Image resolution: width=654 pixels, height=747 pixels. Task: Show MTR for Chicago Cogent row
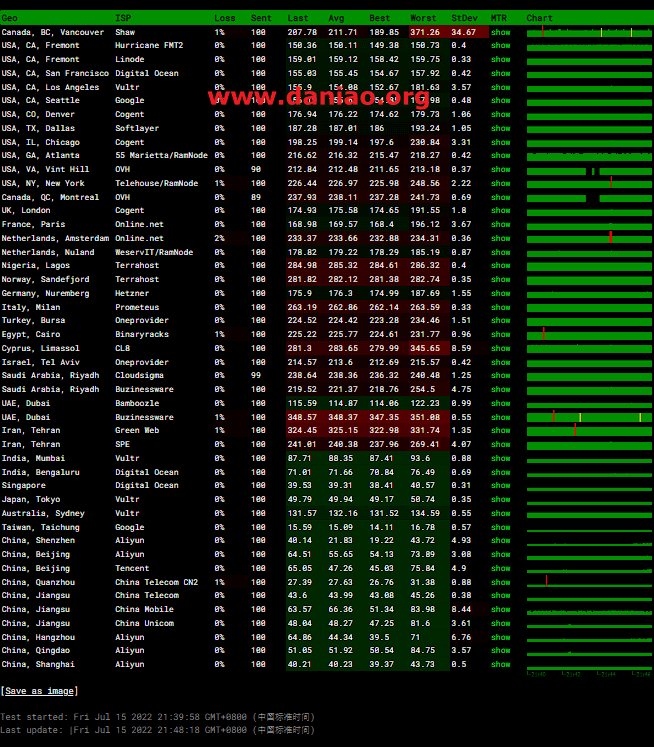pos(500,142)
